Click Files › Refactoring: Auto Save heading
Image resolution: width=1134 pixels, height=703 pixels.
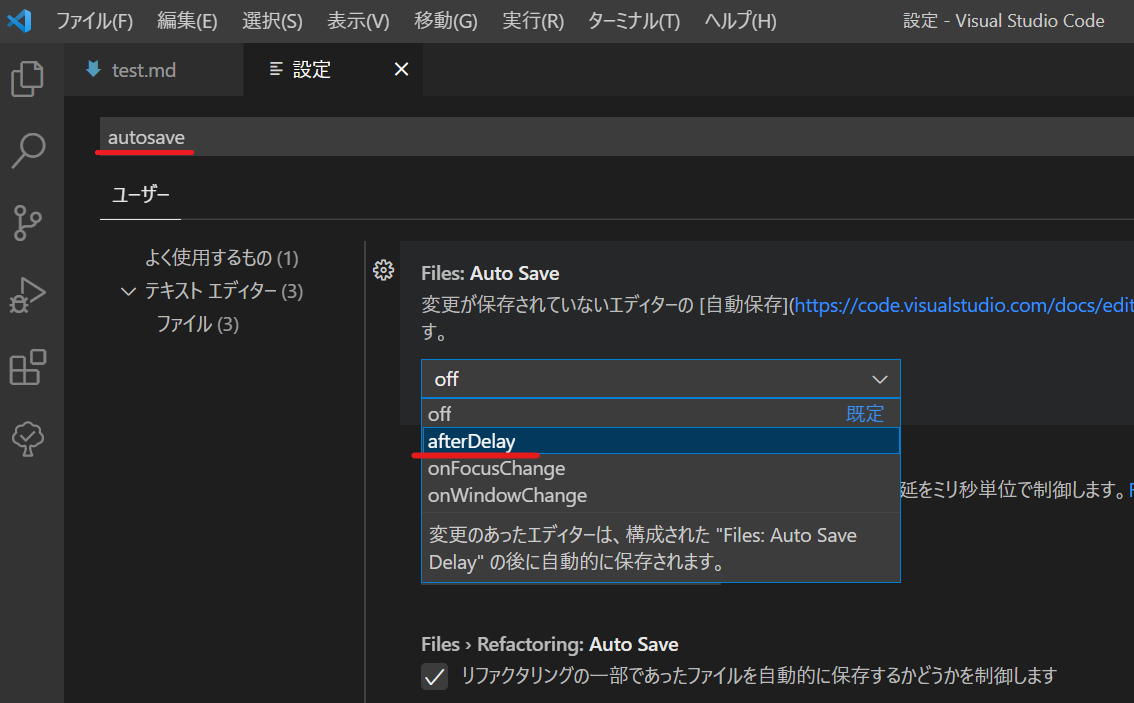(x=550, y=644)
